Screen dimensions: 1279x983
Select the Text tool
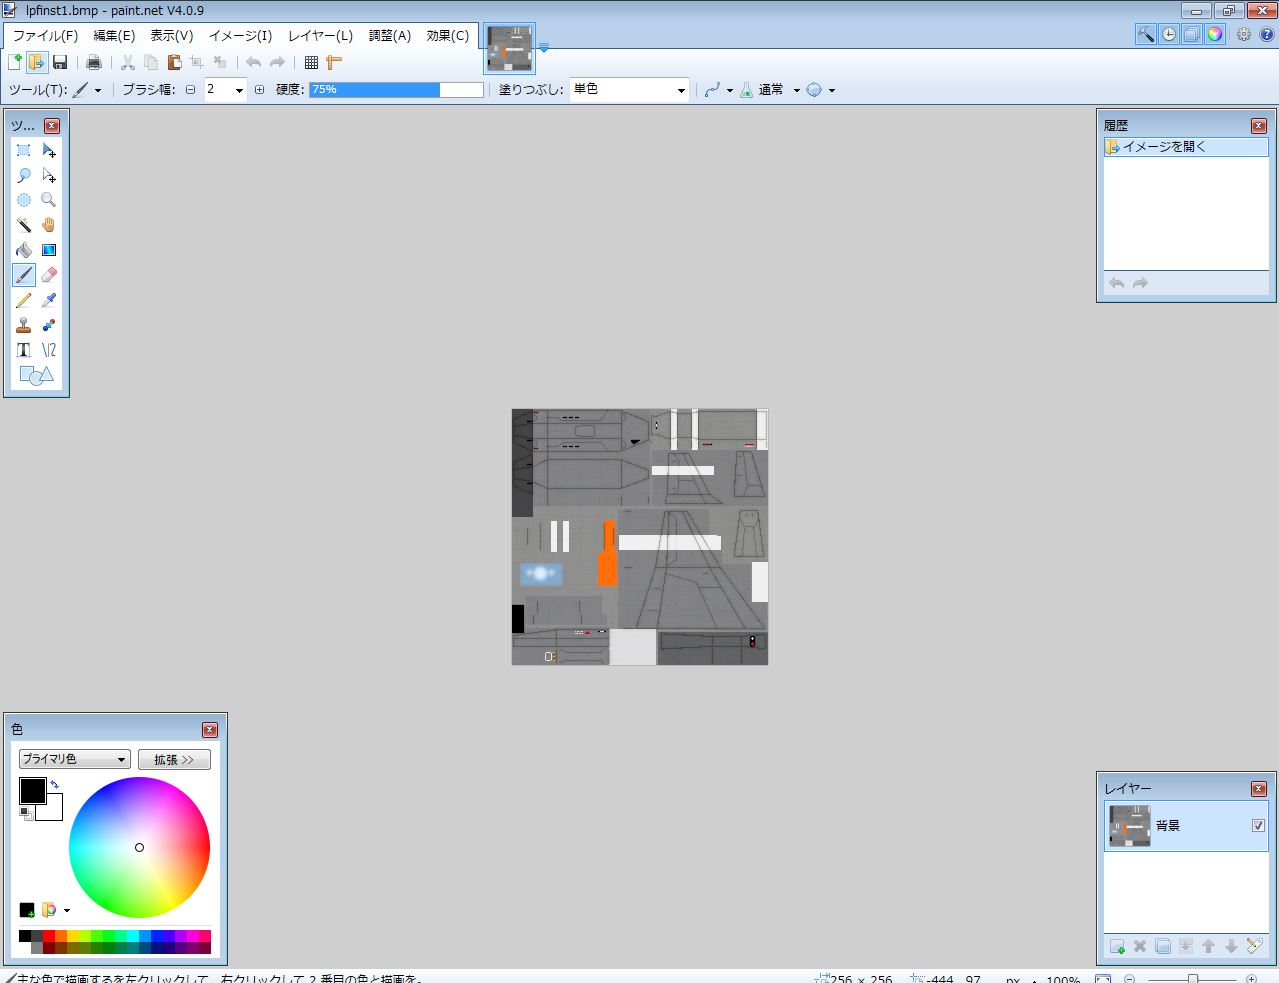coord(24,350)
